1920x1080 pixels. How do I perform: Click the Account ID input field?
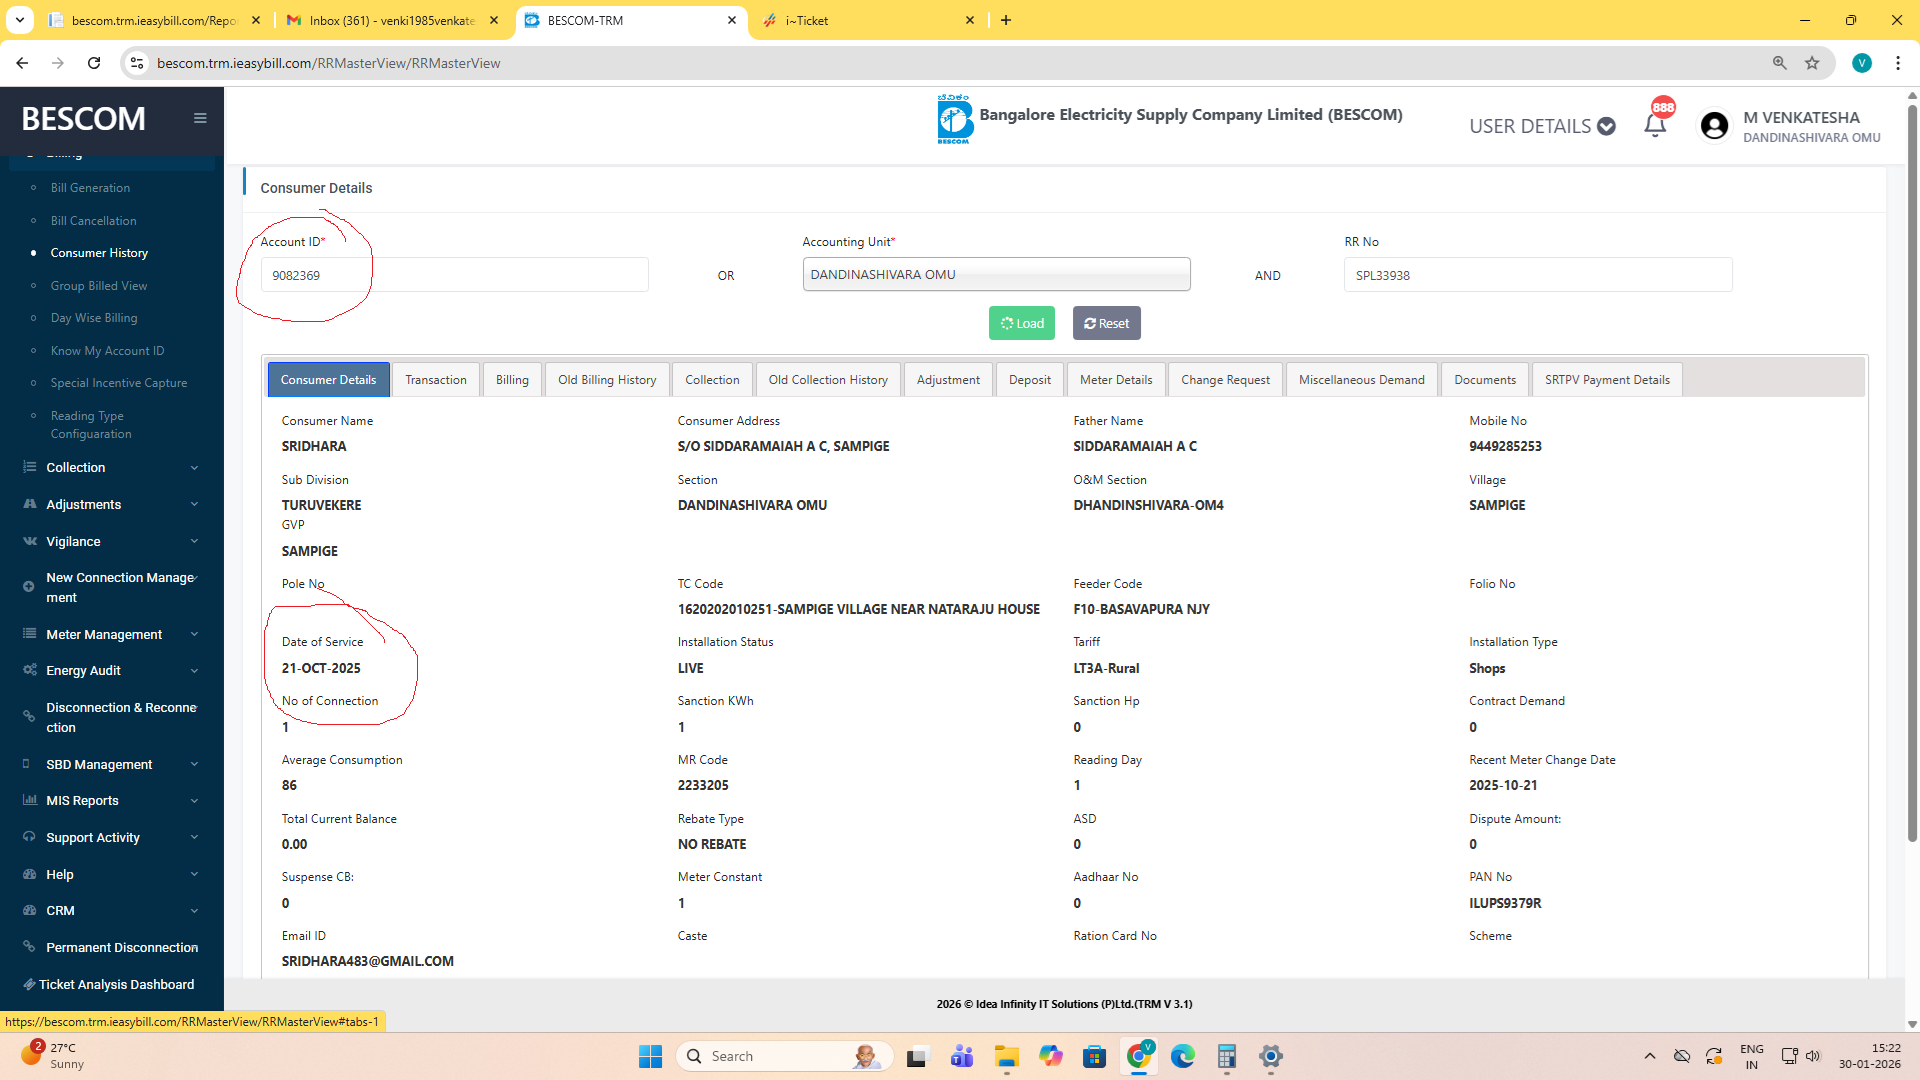coord(454,275)
